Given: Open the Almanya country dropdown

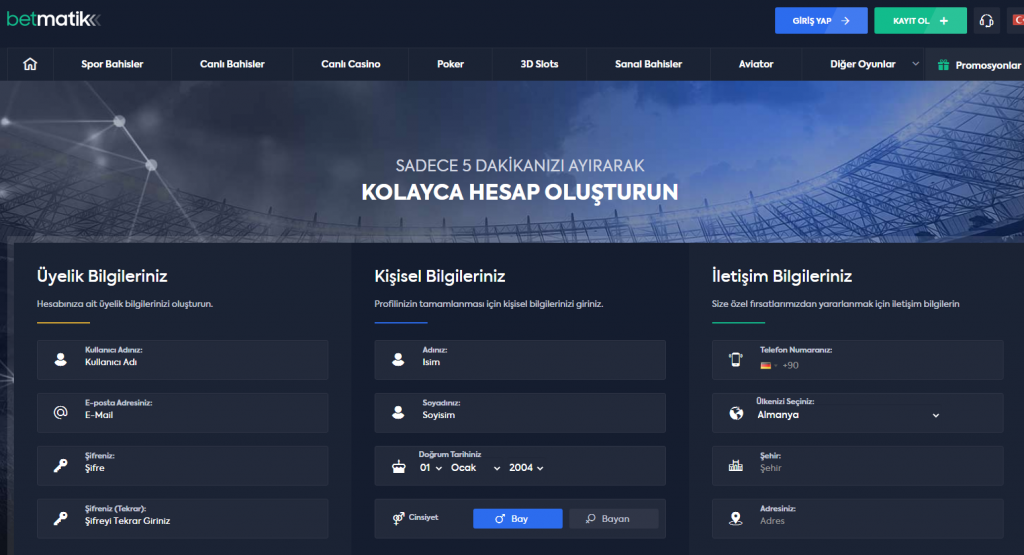Looking at the screenshot, I should (x=848, y=415).
